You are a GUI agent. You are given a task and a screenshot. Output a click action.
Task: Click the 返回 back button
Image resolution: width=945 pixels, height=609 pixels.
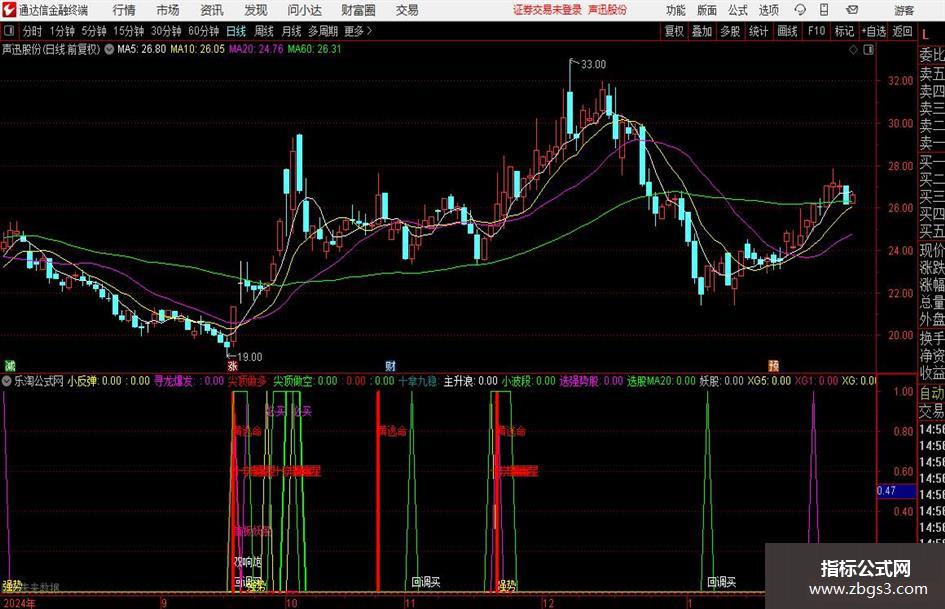tap(902, 31)
